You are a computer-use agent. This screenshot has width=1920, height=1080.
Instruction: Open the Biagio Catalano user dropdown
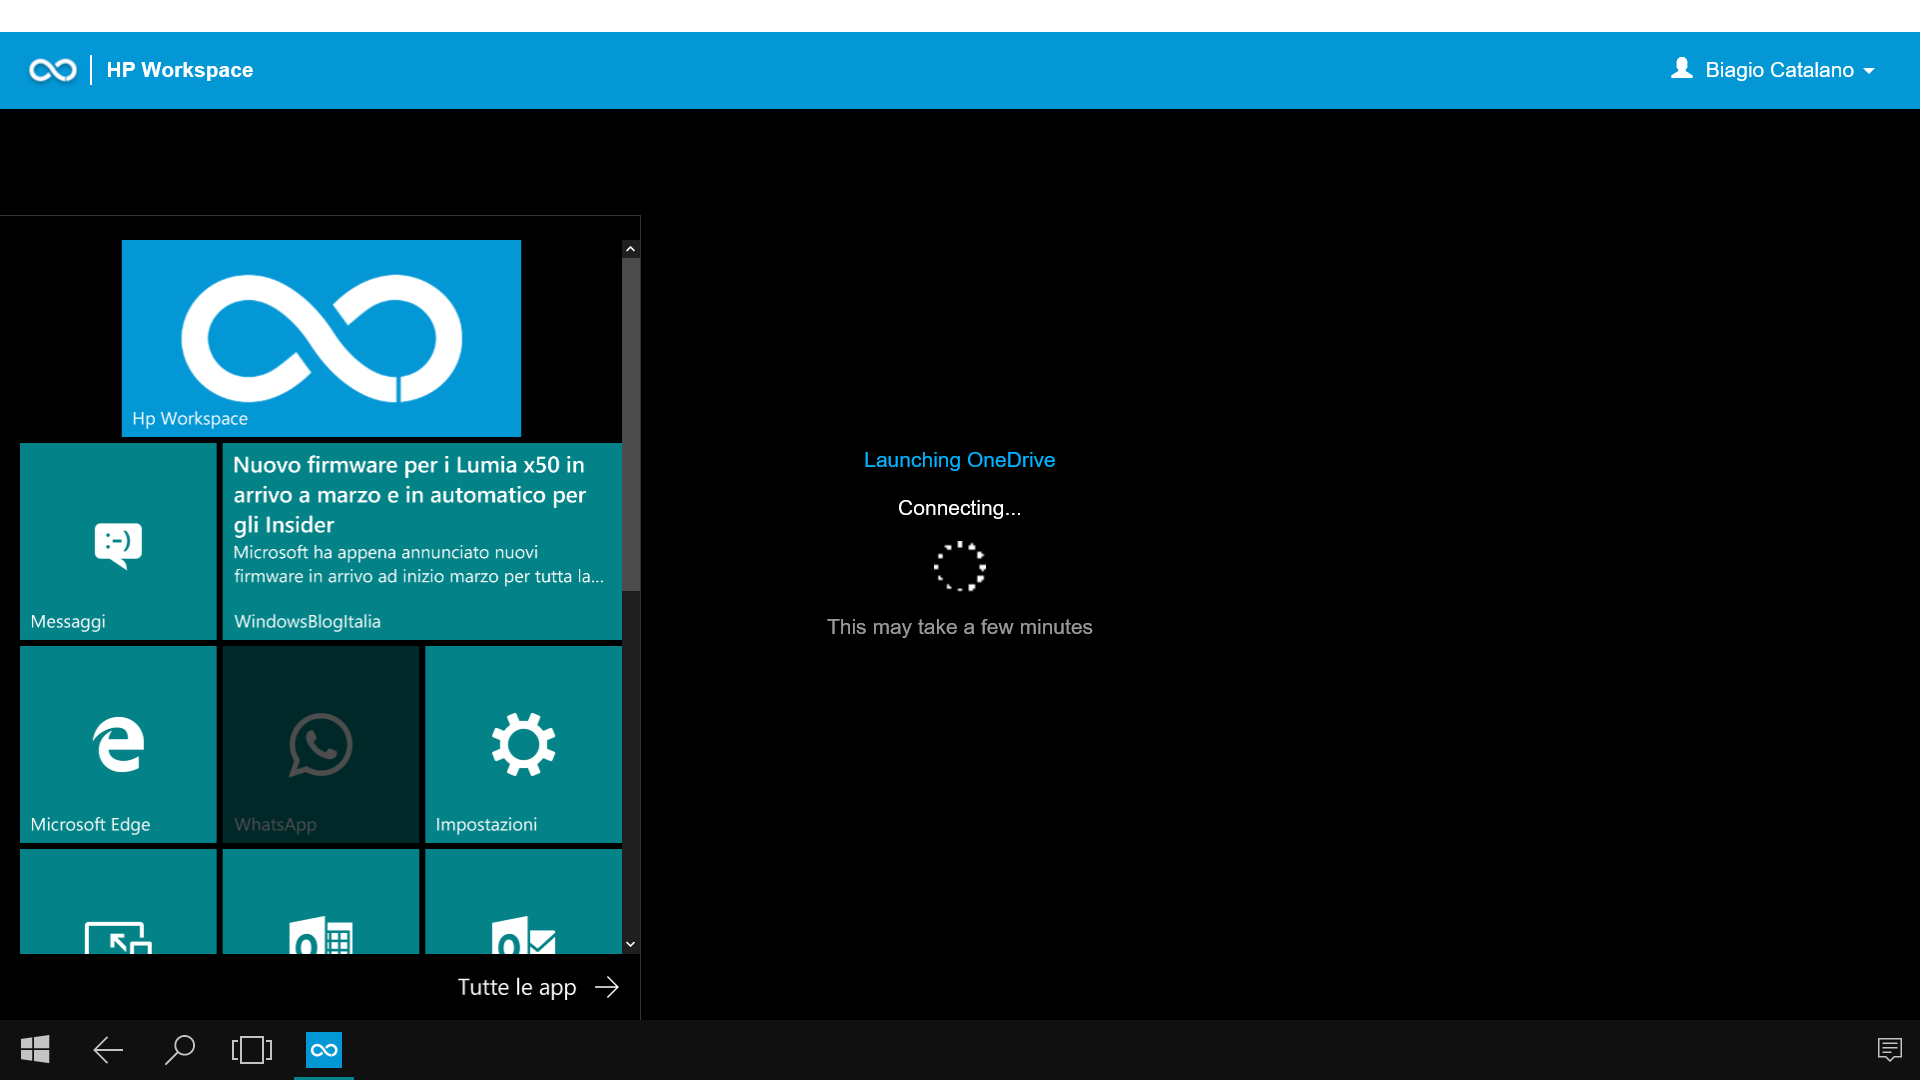tap(1773, 70)
